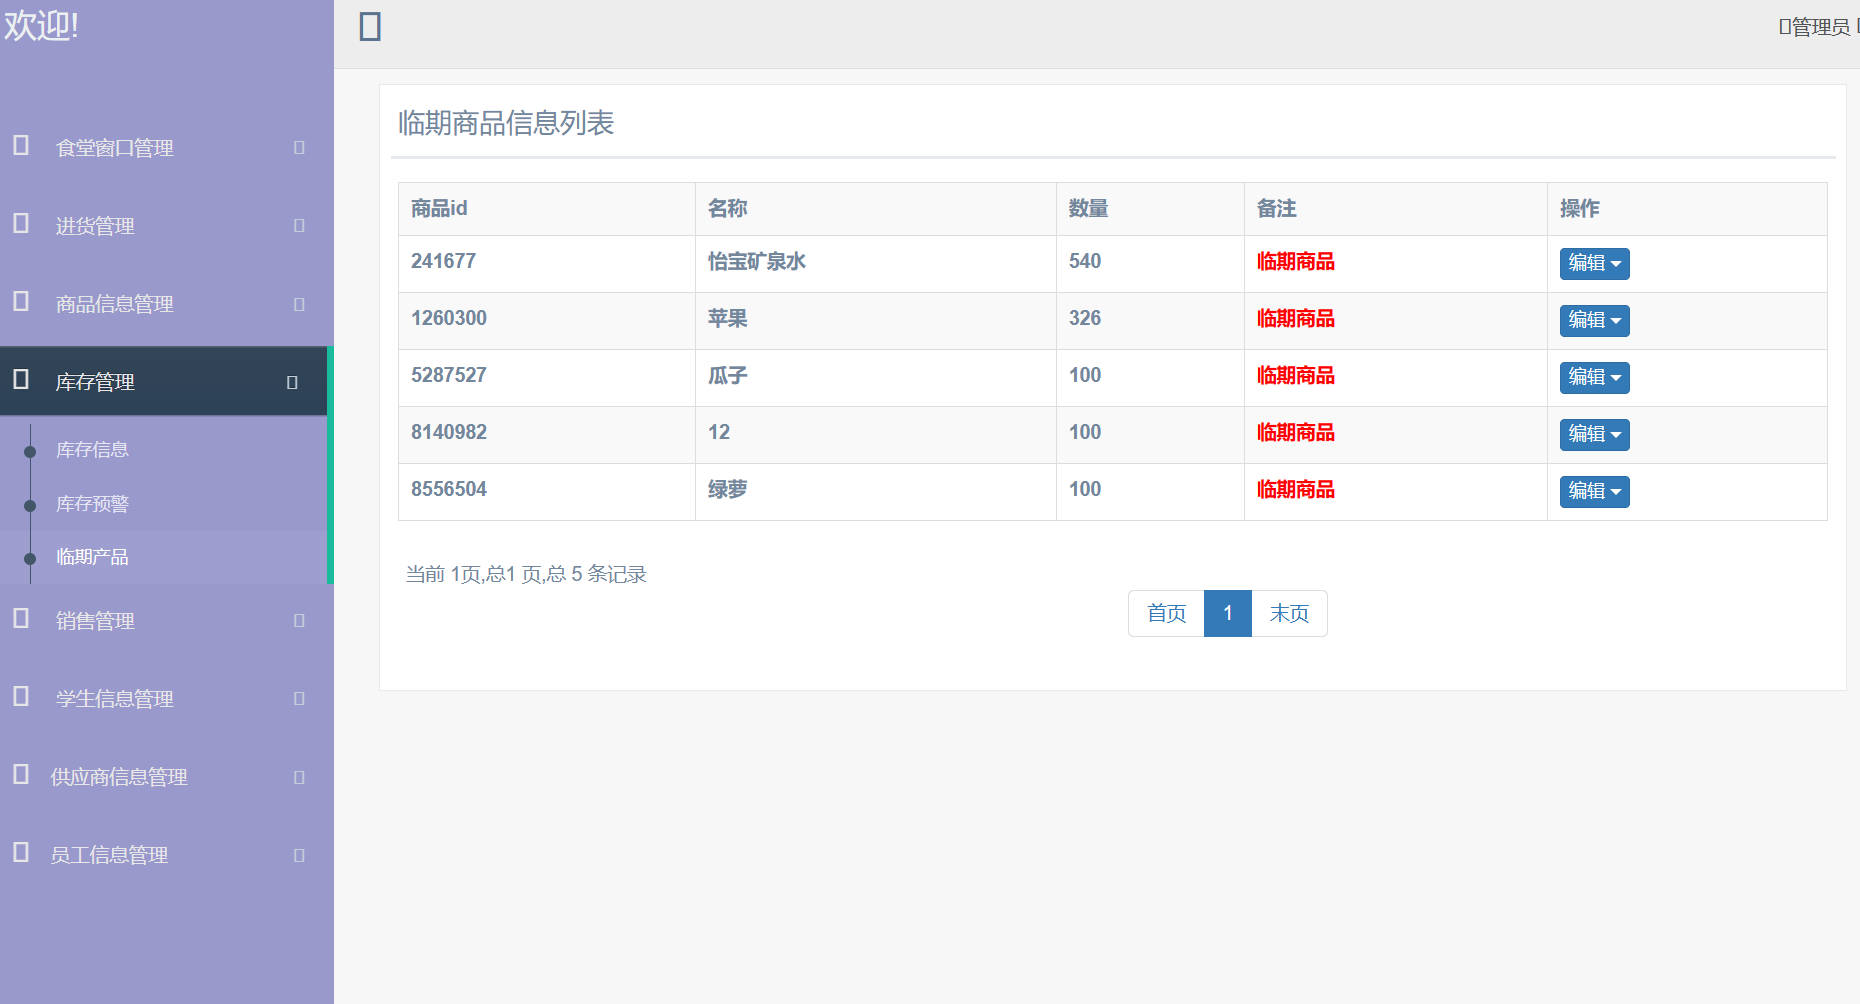1860x1004 pixels.
Task: Expand the 进货管理 menu chevron
Action: pos(297,225)
